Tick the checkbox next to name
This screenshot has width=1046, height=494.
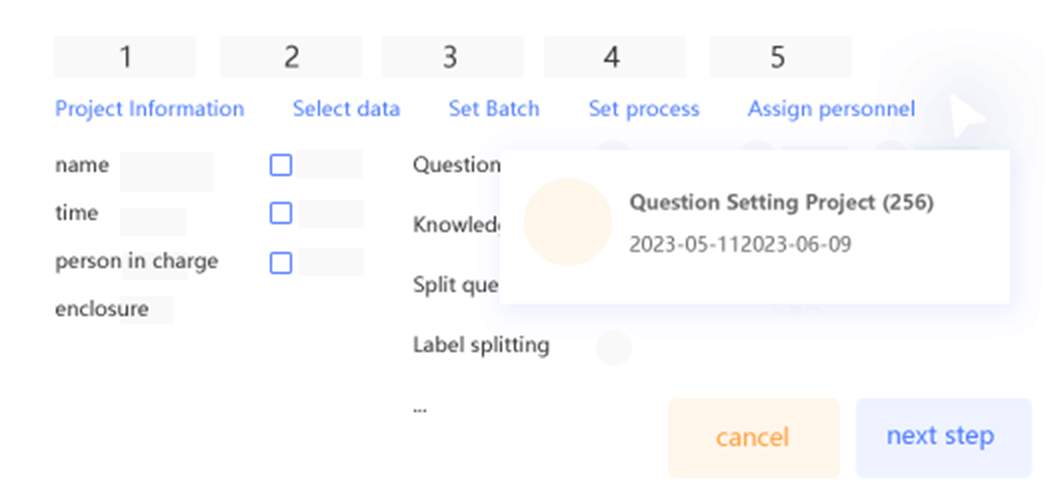coord(281,165)
